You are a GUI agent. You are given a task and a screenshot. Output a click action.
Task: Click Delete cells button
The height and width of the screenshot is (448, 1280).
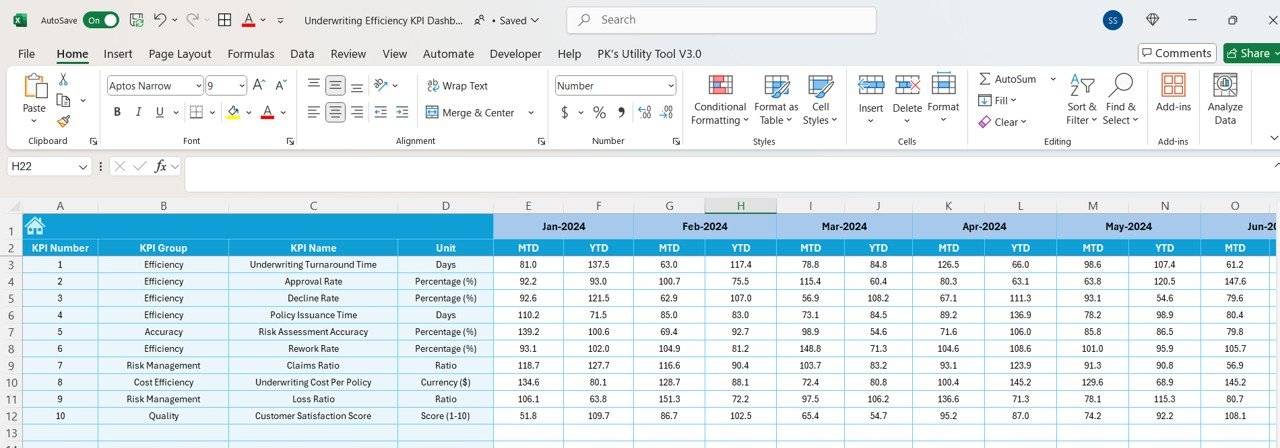pyautogui.click(x=907, y=97)
